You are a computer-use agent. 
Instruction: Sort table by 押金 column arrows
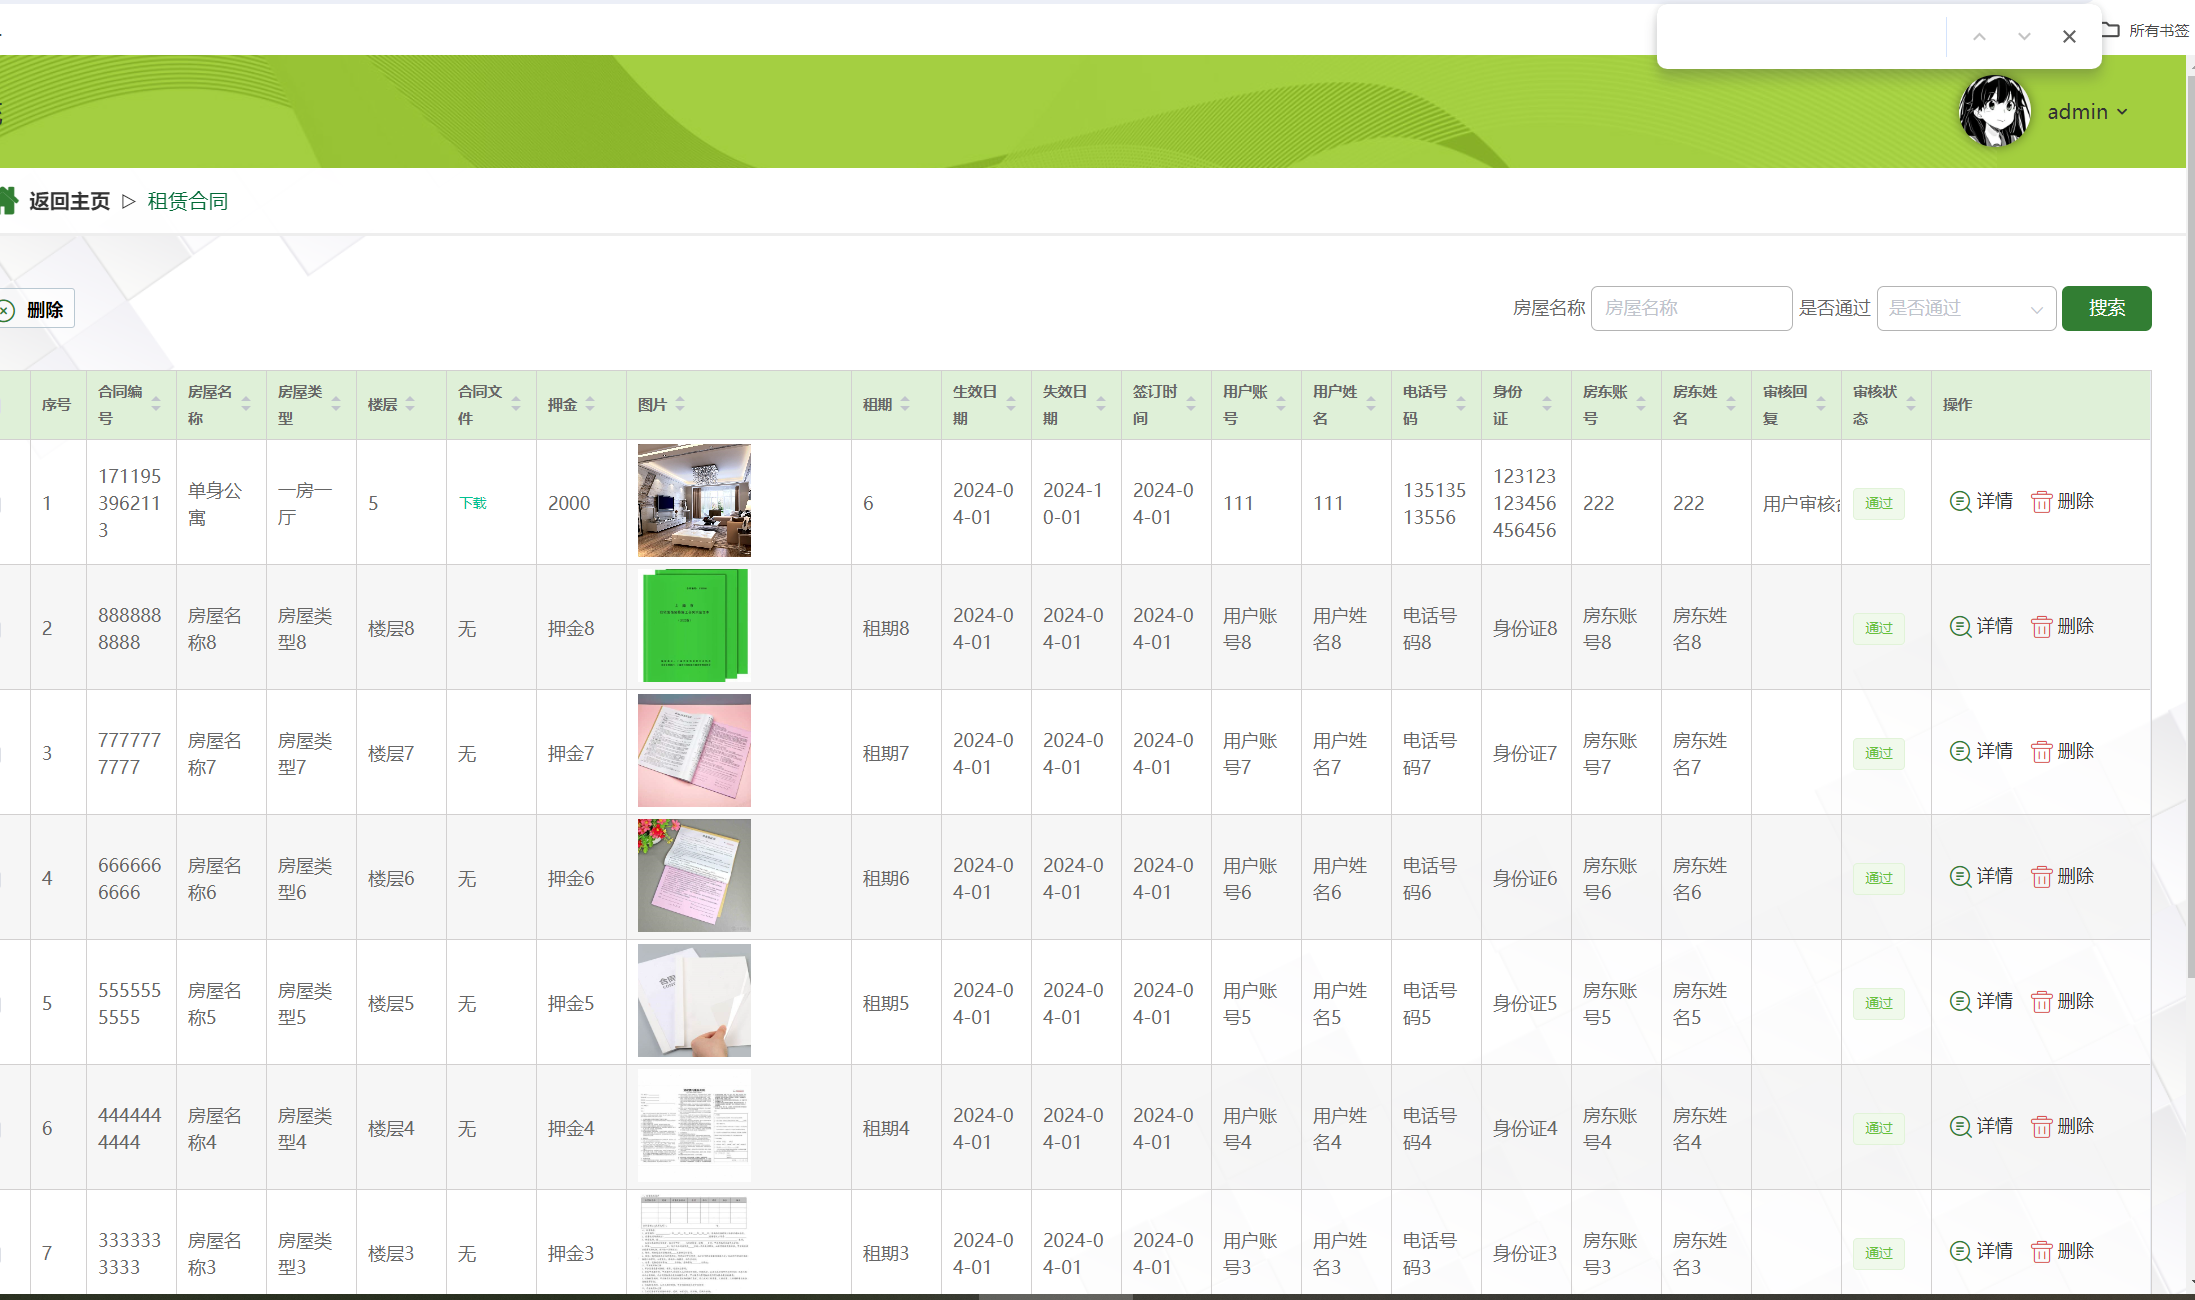590,405
